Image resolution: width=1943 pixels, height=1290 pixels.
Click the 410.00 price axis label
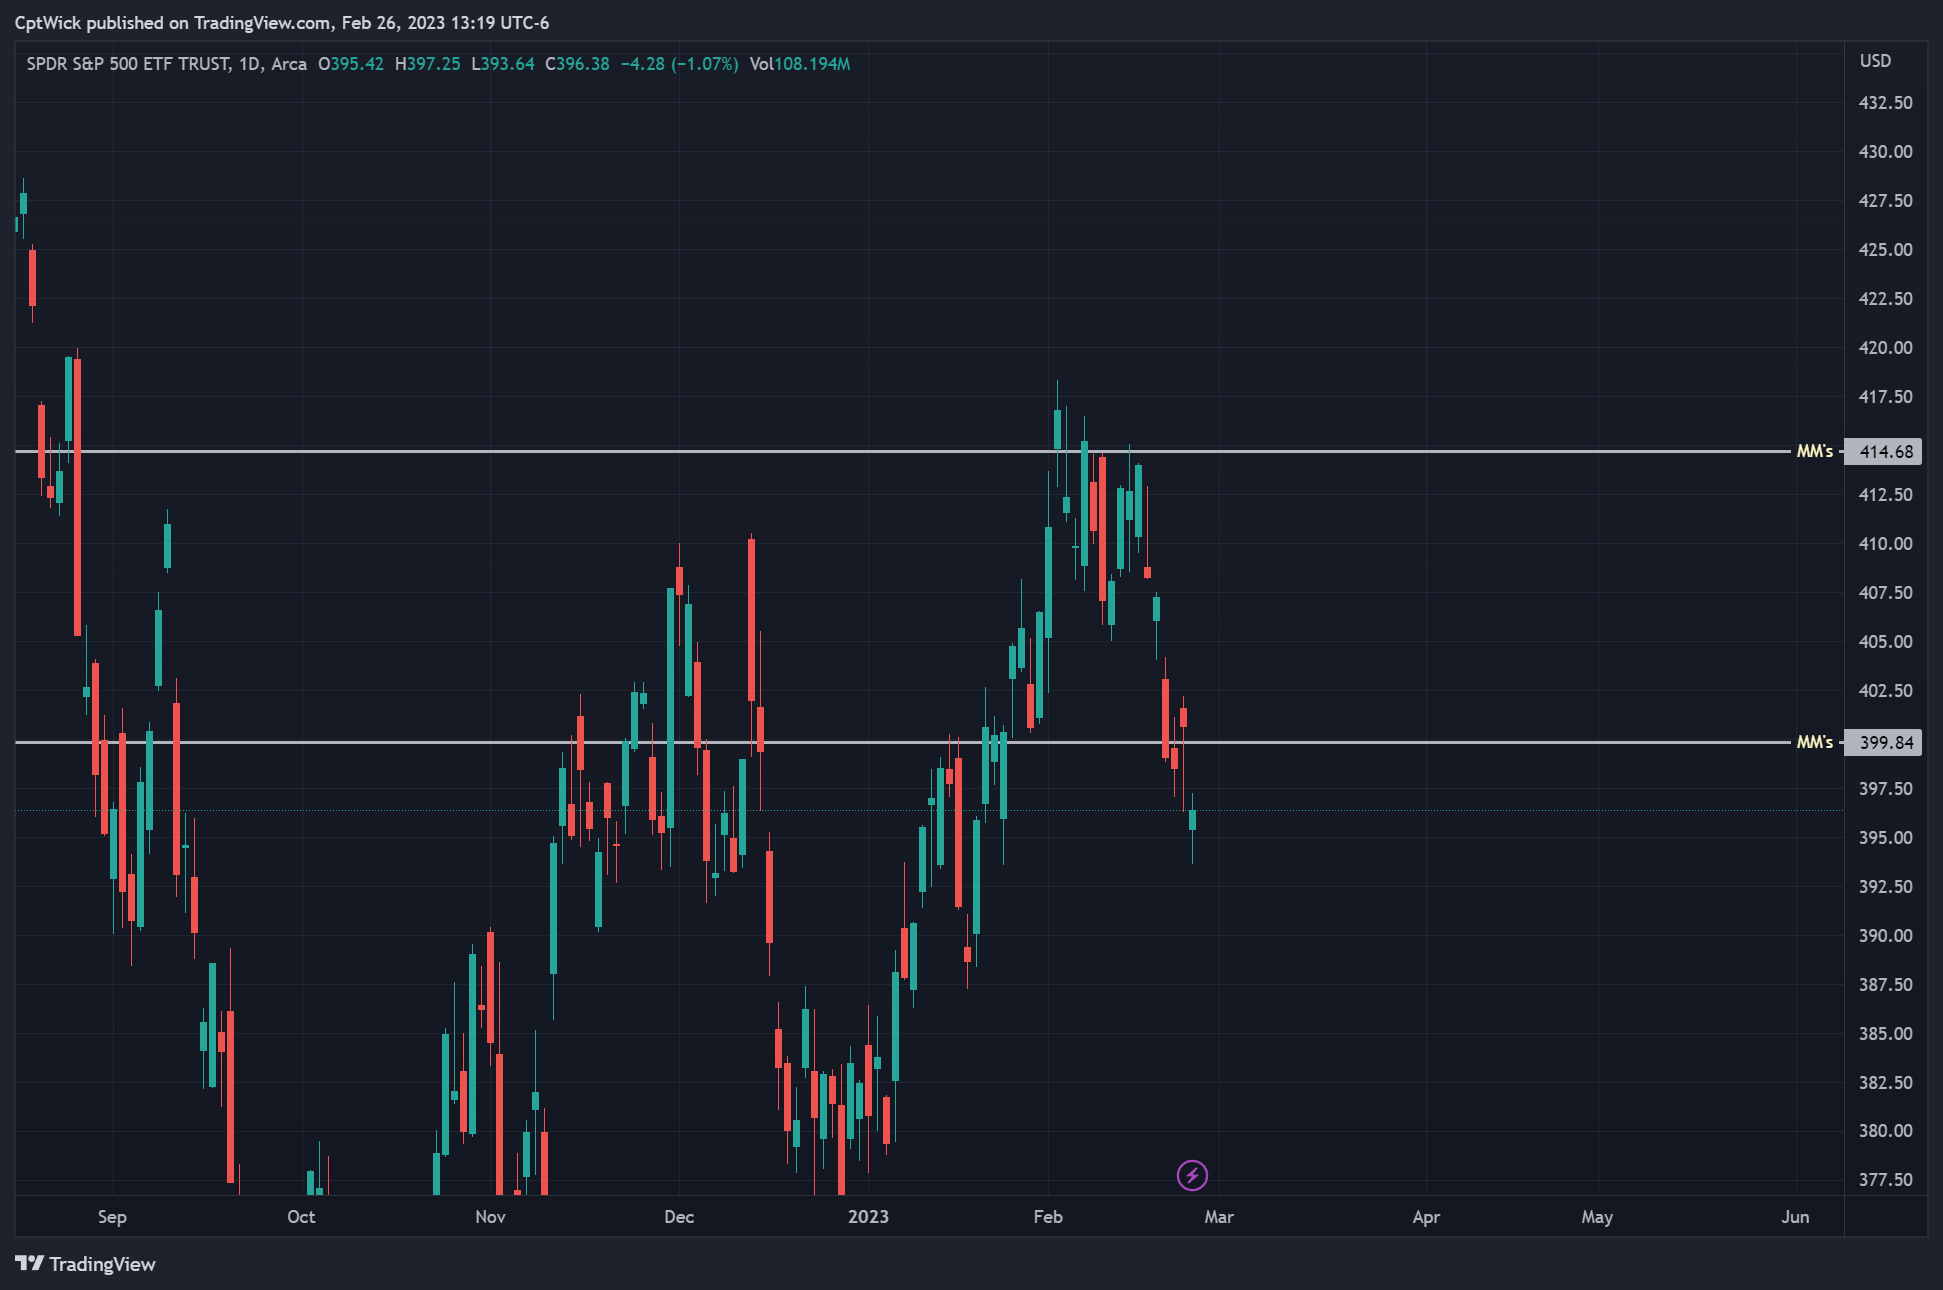tap(1885, 544)
